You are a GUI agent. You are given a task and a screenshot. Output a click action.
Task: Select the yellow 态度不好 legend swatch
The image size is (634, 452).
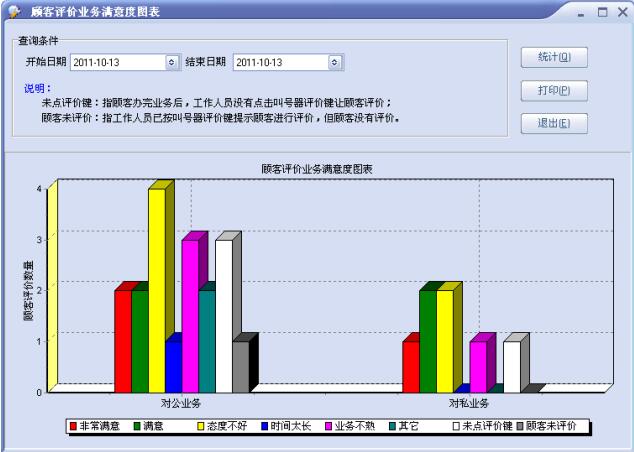tap(199, 426)
